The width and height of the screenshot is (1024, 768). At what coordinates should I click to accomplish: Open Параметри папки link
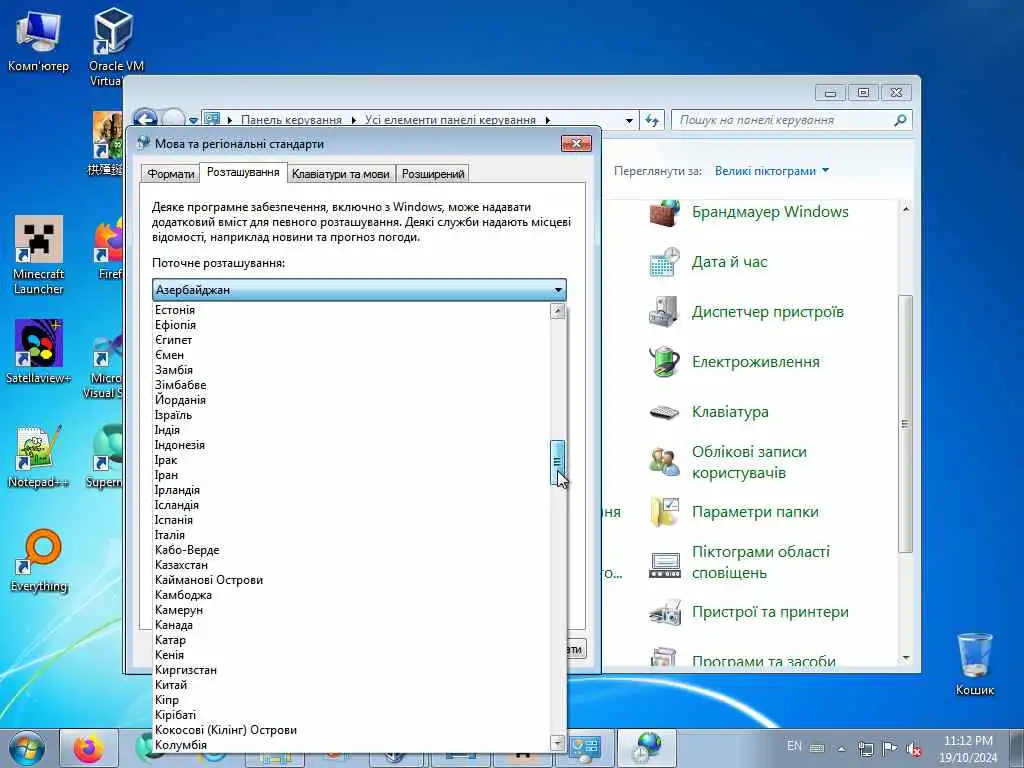(755, 512)
